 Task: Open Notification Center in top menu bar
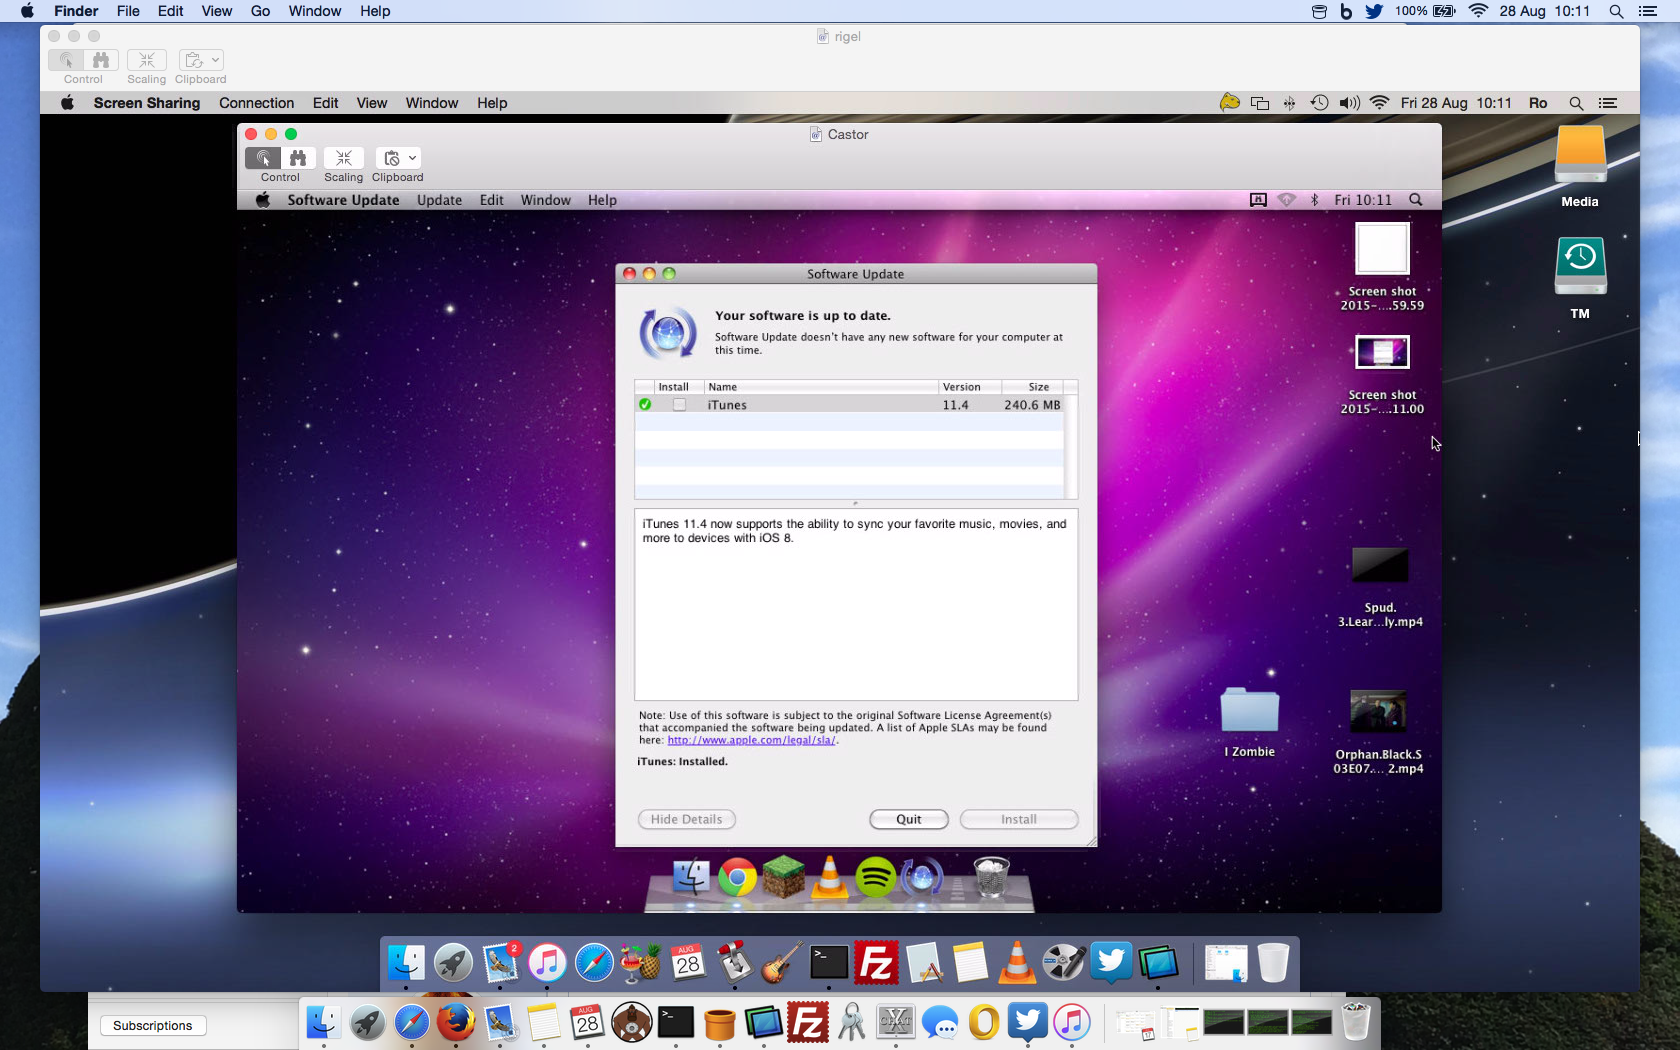[x=1648, y=11]
